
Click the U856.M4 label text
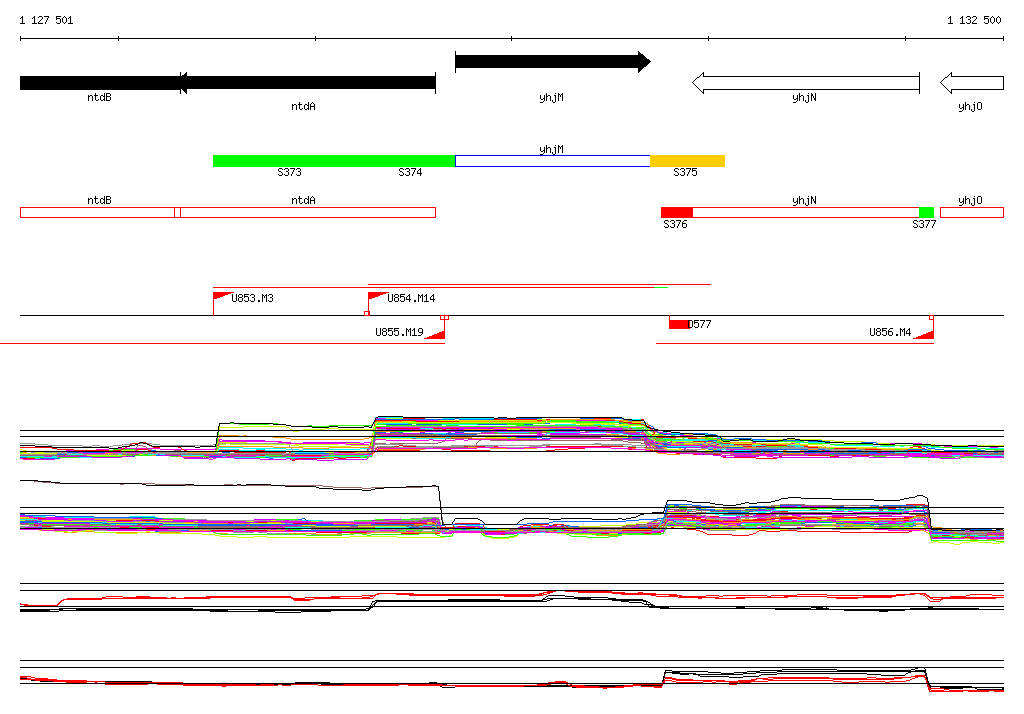(x=889, y=332)
